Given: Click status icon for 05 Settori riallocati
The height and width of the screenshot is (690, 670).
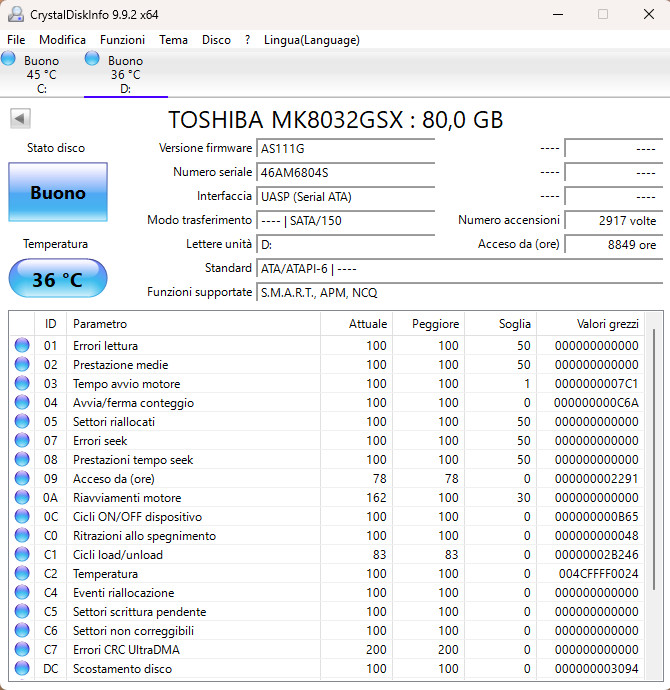Looking at the screenshot, I should pos(22,421).
